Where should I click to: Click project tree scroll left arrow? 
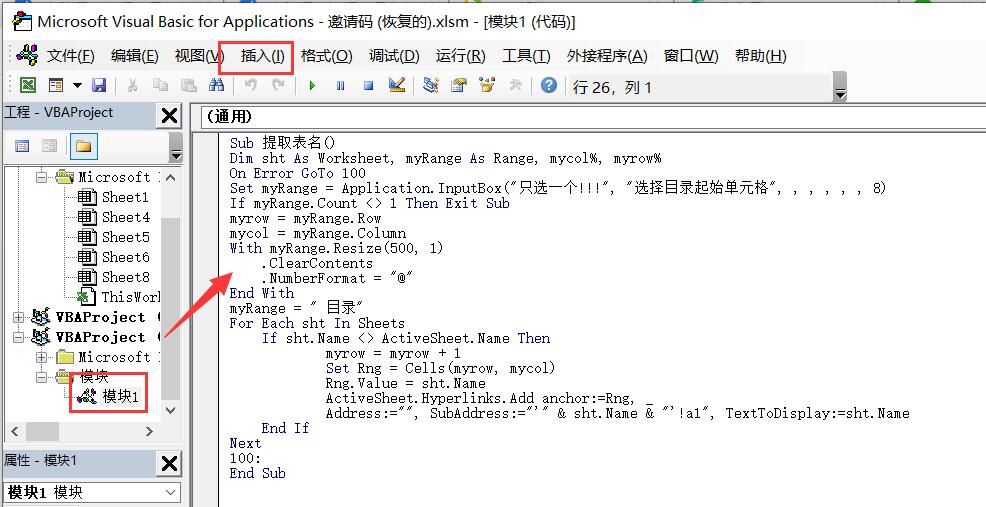click(14, 432)
